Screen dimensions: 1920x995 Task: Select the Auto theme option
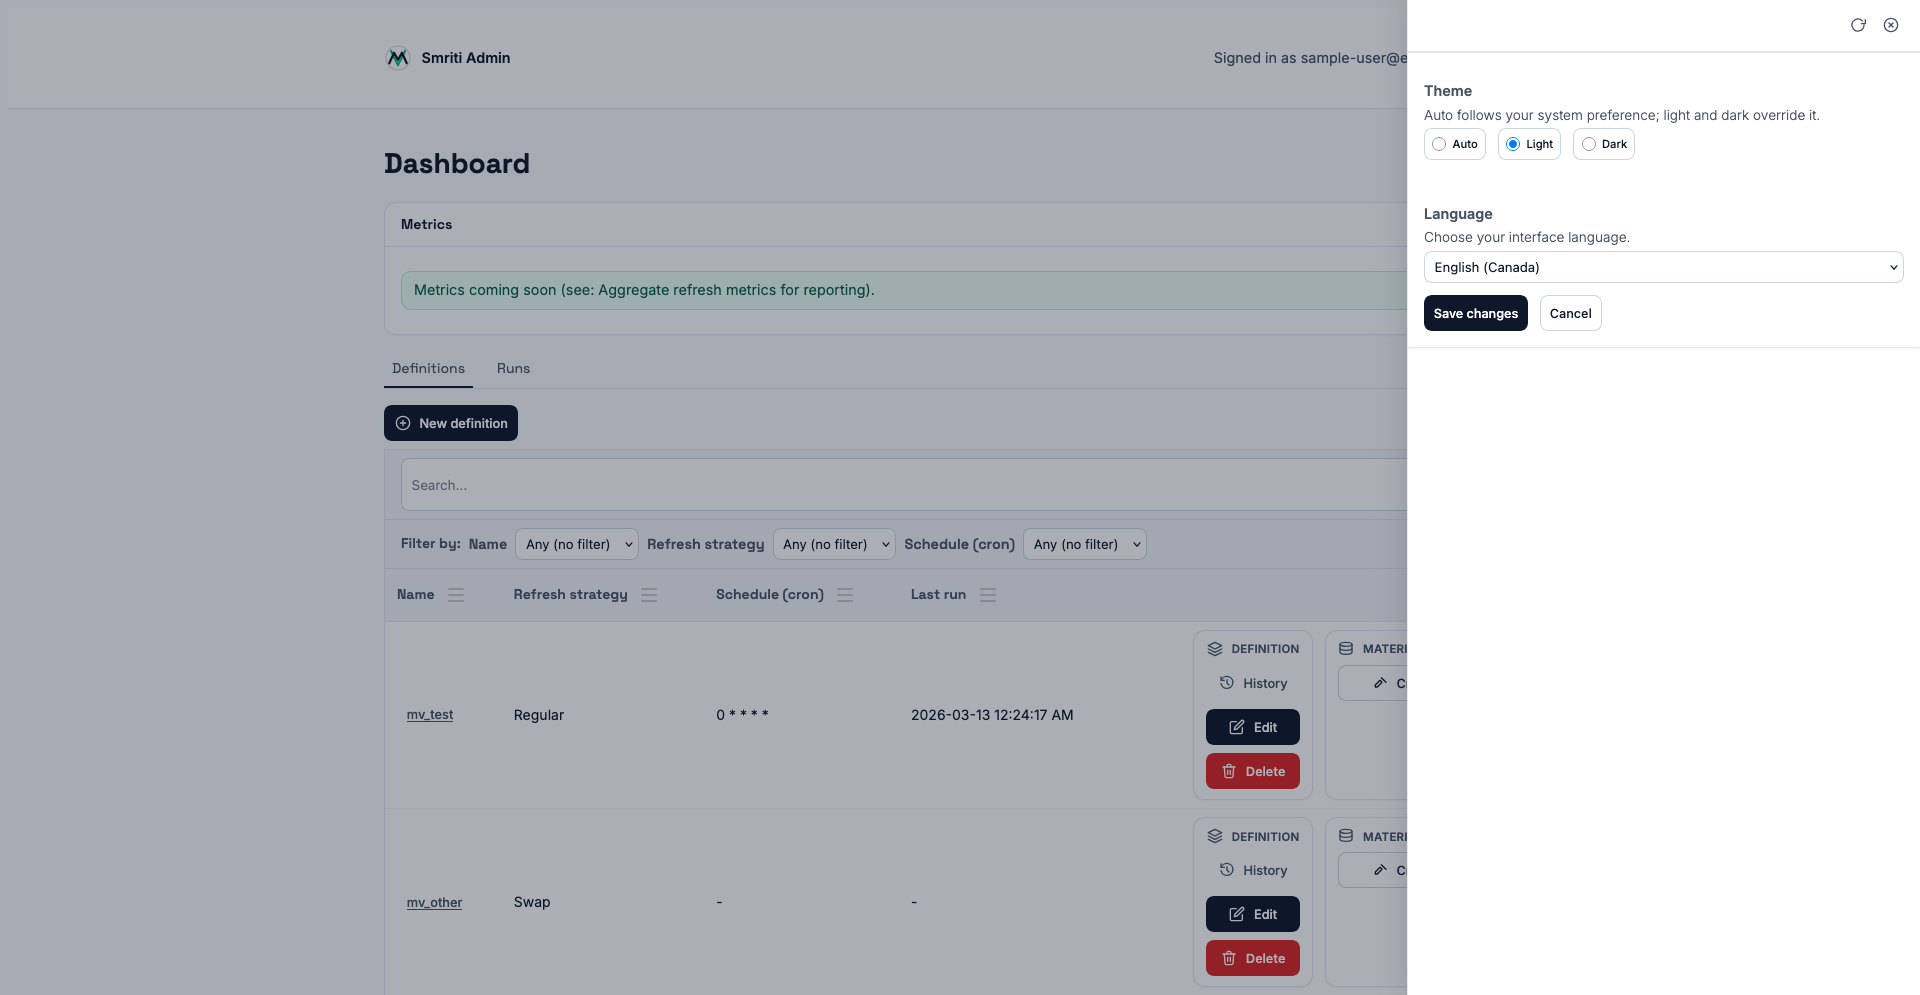point(1439,144)
